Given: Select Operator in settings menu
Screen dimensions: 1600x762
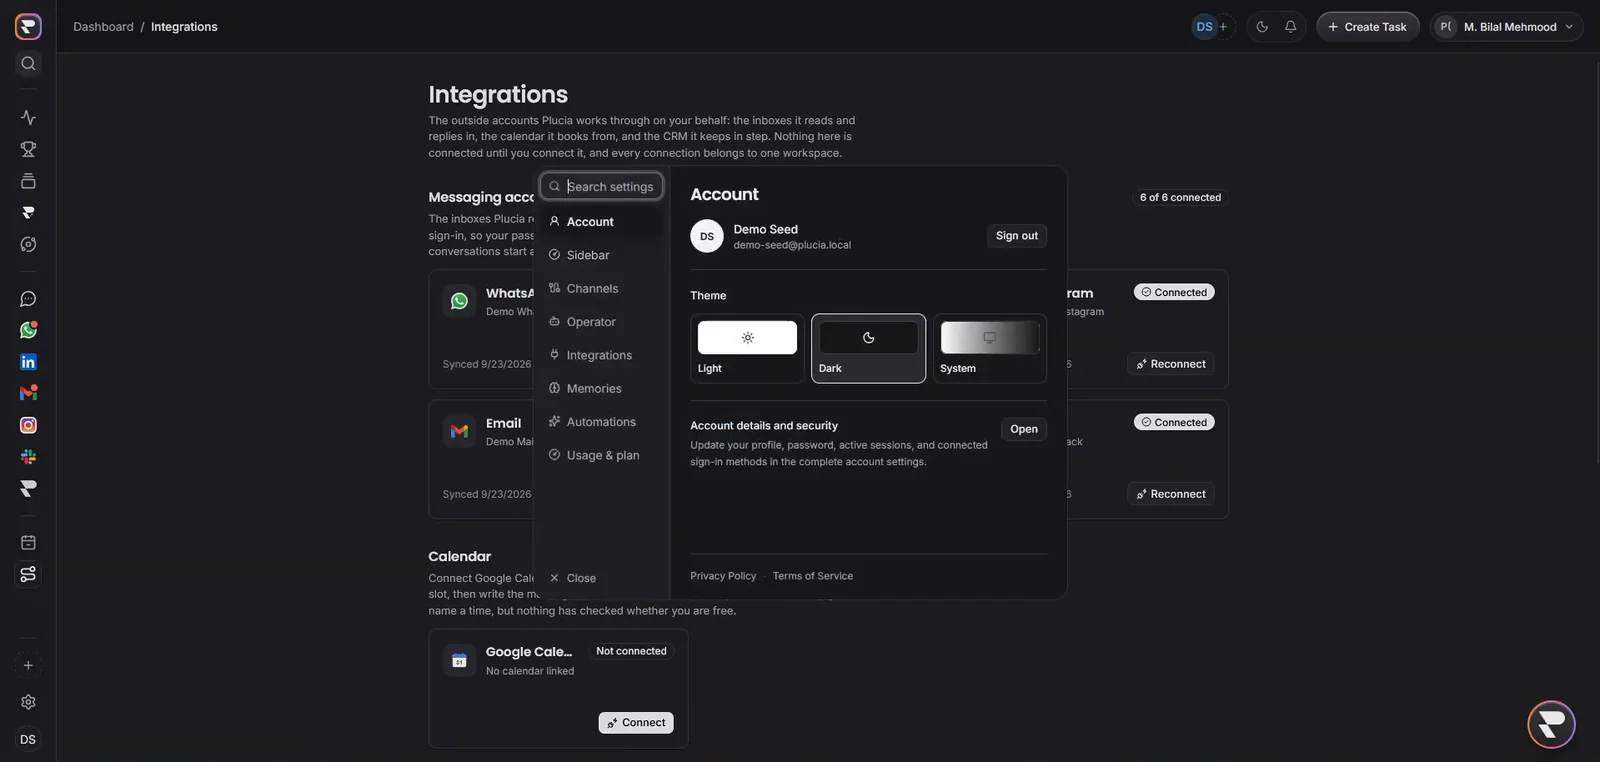Looking at the screenshot, I should tap(601, 322).
